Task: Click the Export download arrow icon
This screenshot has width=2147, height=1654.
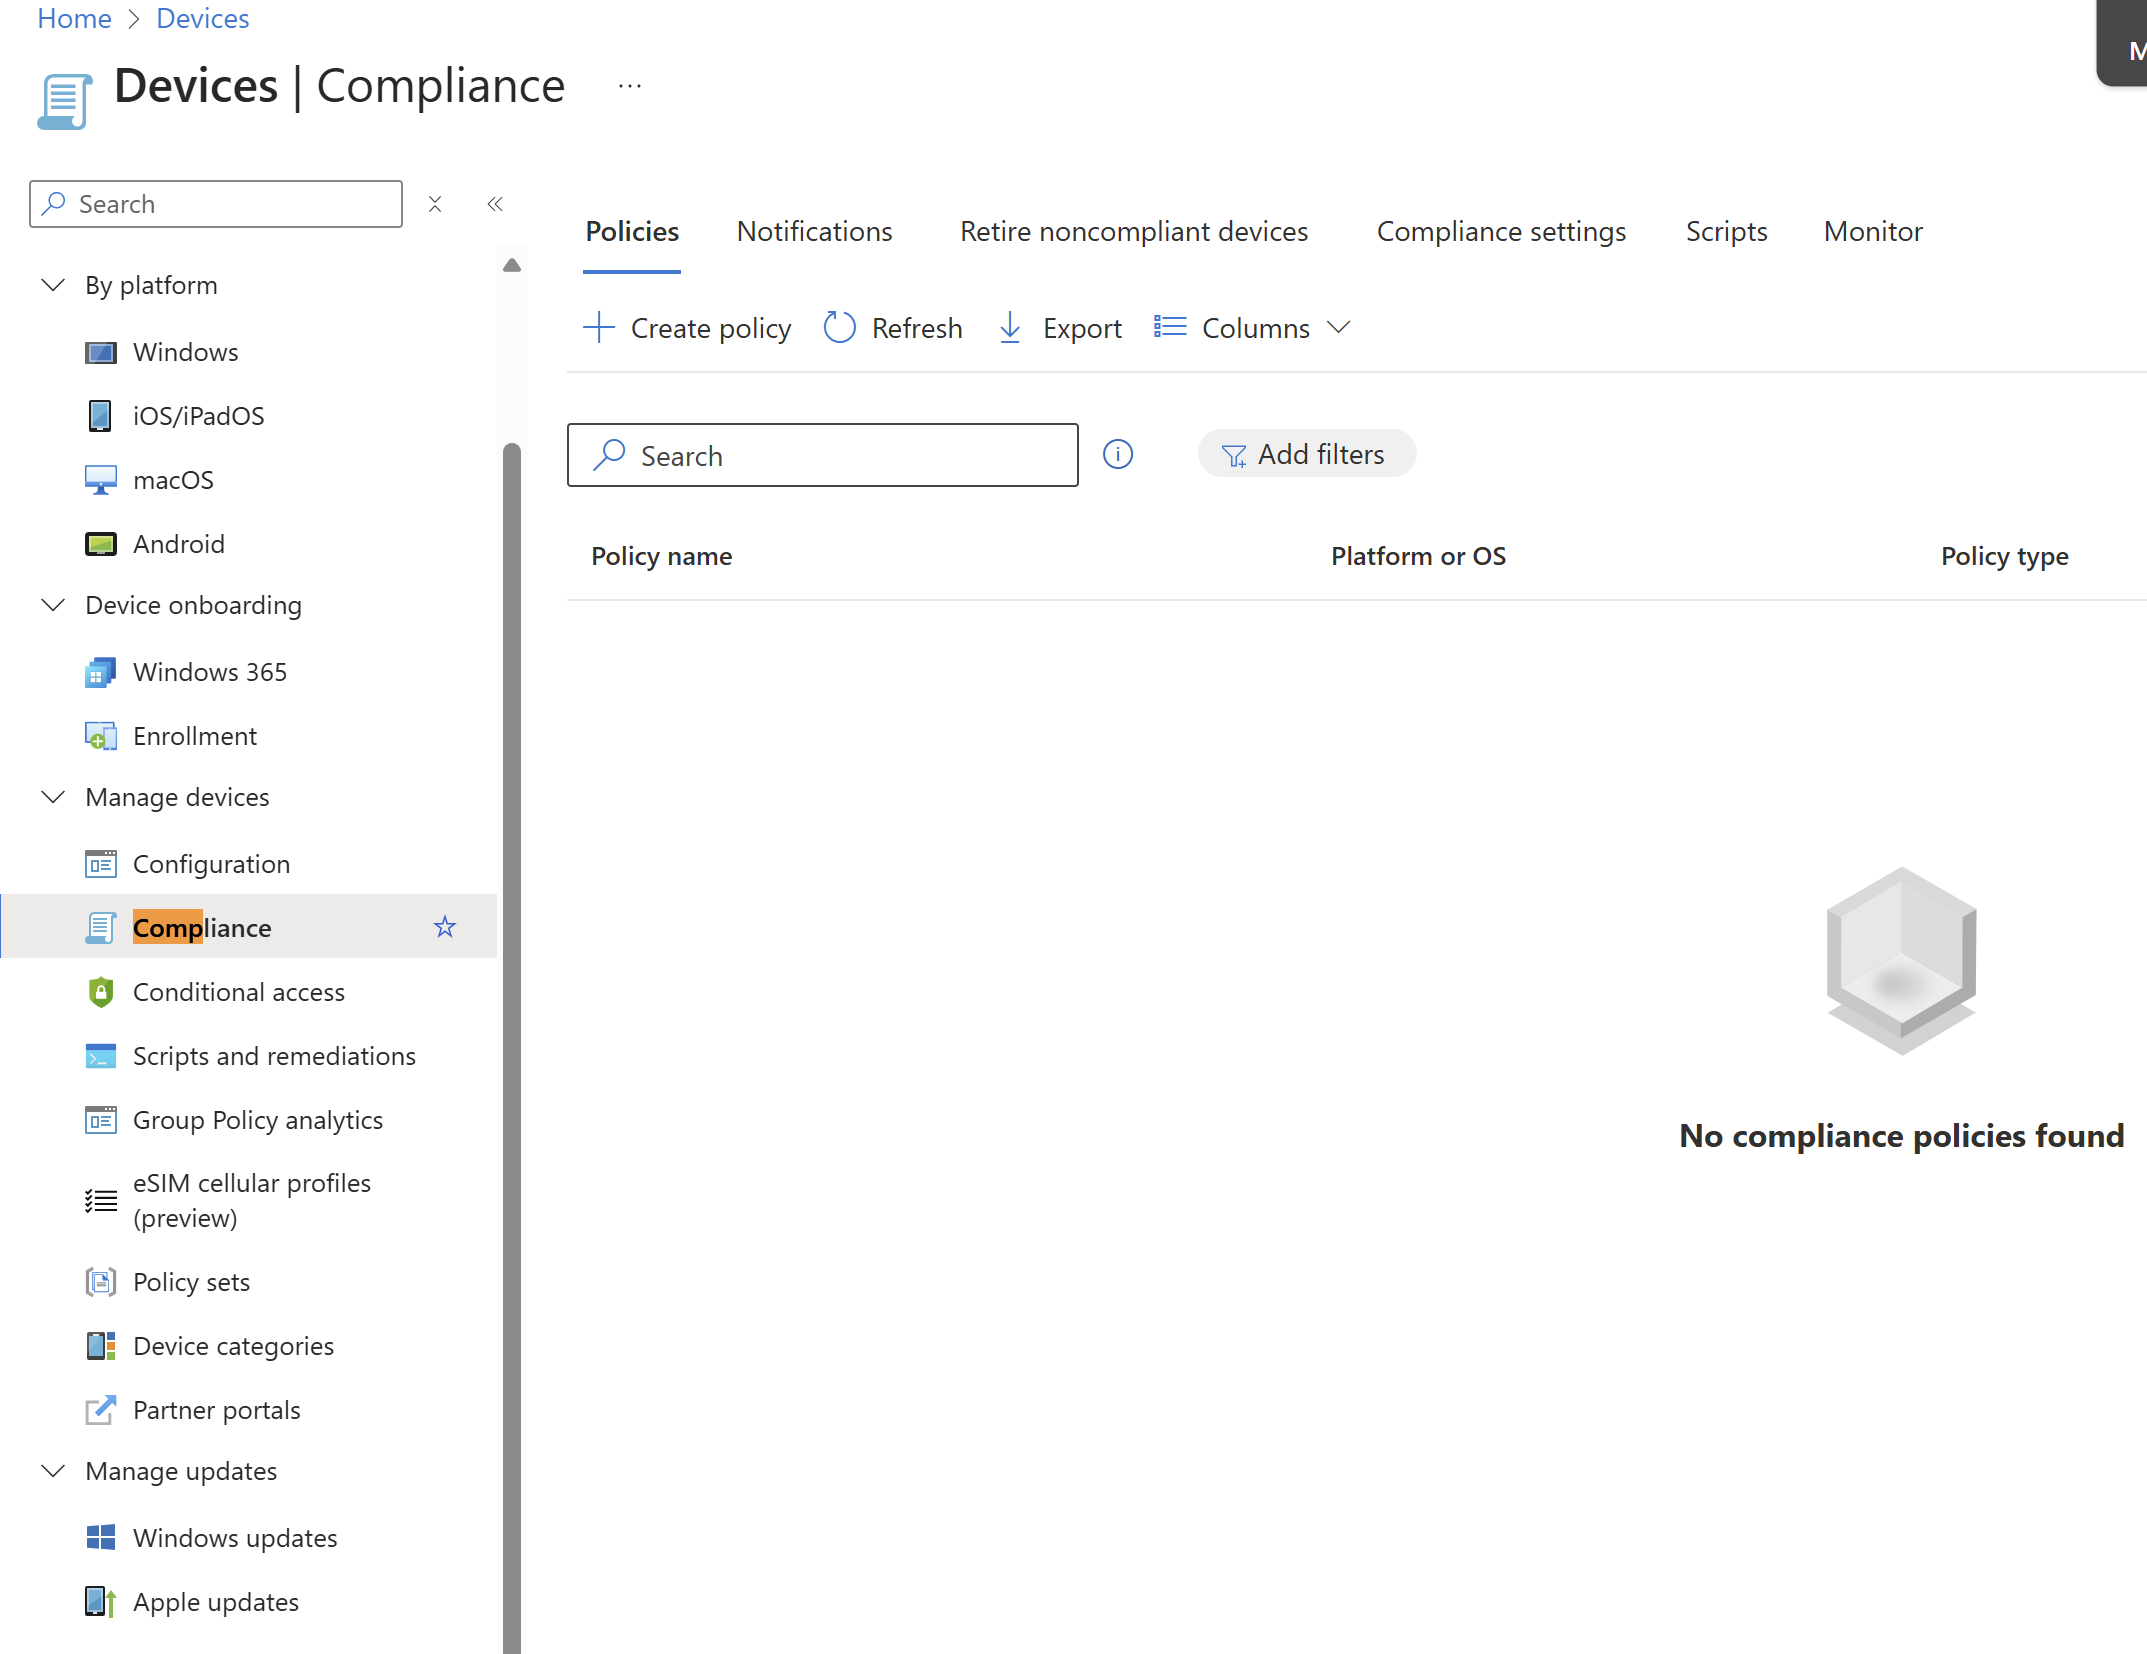Action: click(1010, 327)
